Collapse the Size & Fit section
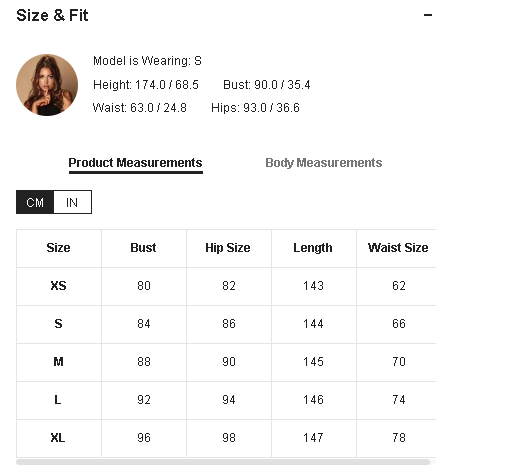 [428, 15]
